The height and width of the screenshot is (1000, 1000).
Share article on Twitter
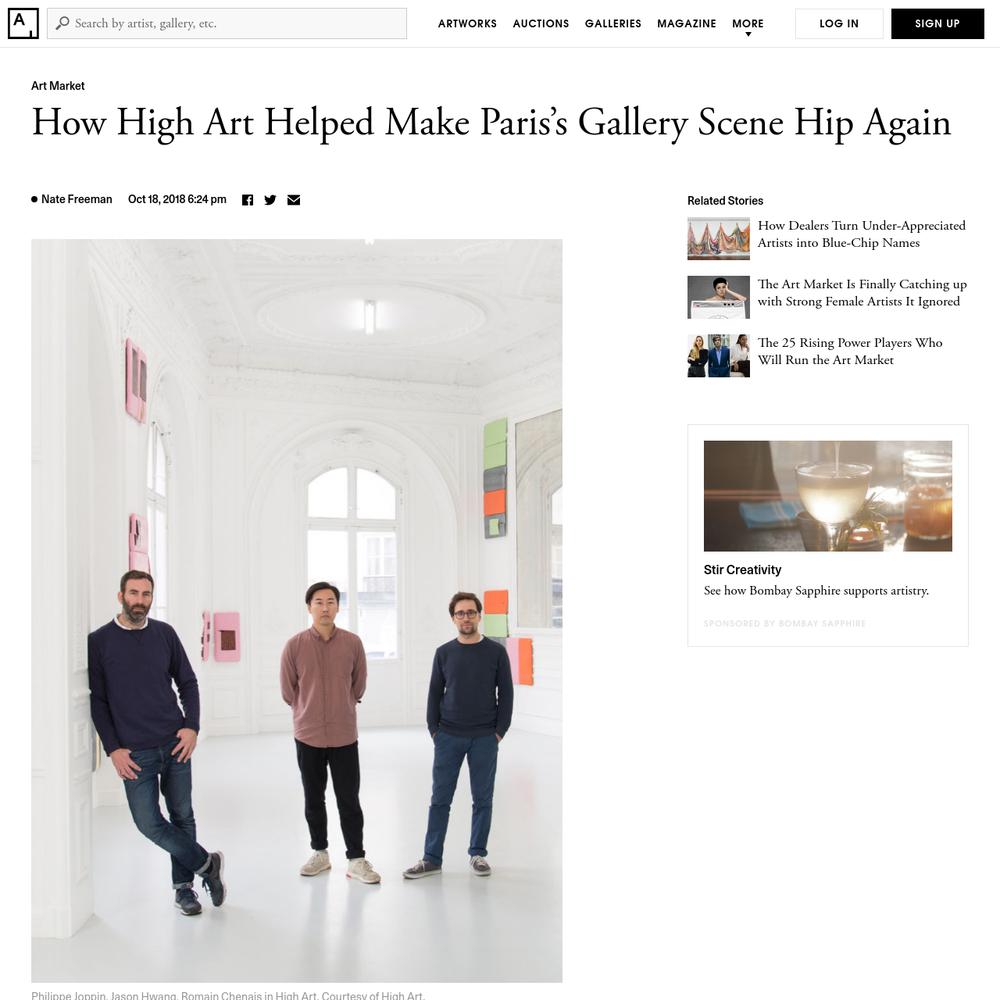coord(270,200)
